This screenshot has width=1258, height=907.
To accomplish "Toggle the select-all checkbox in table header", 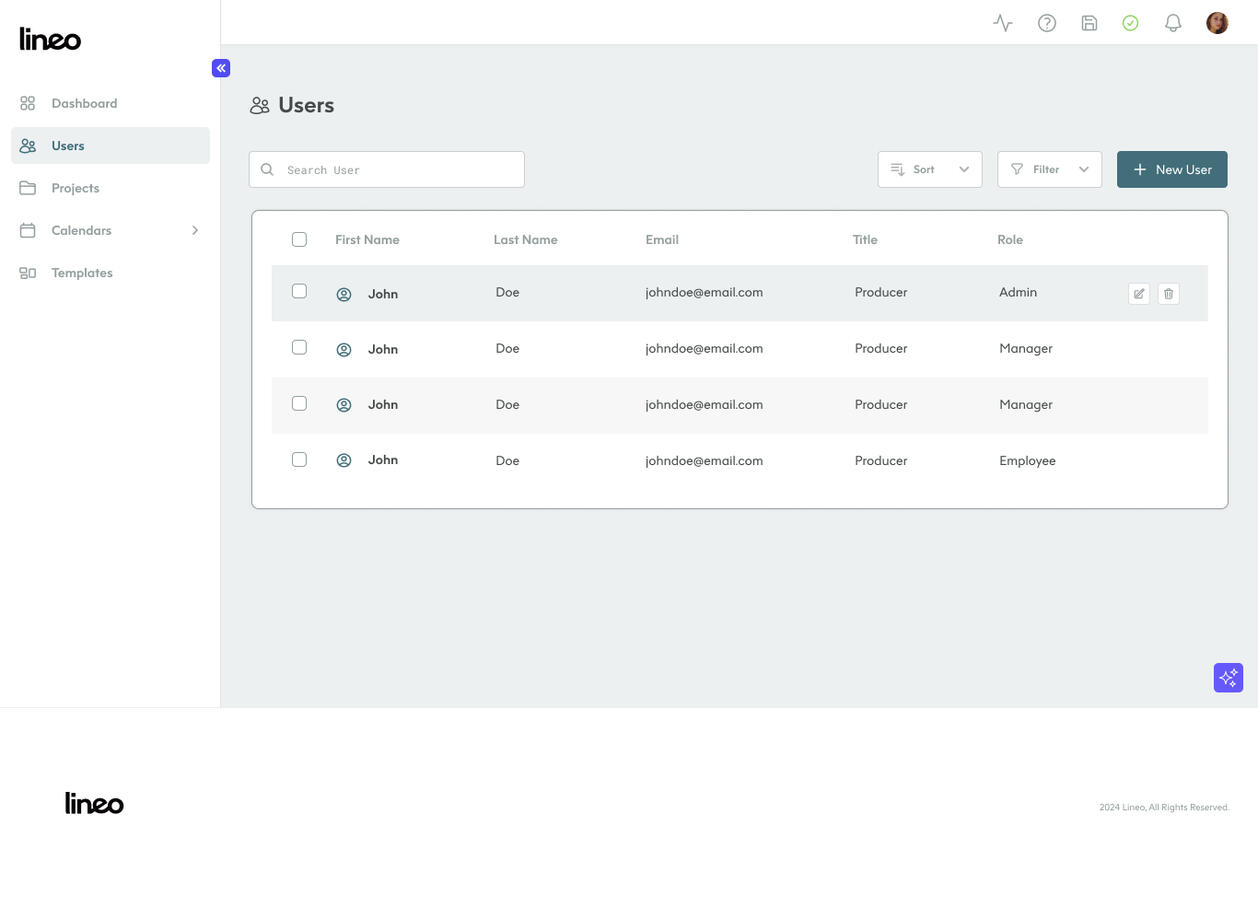I will click(299, 239).
